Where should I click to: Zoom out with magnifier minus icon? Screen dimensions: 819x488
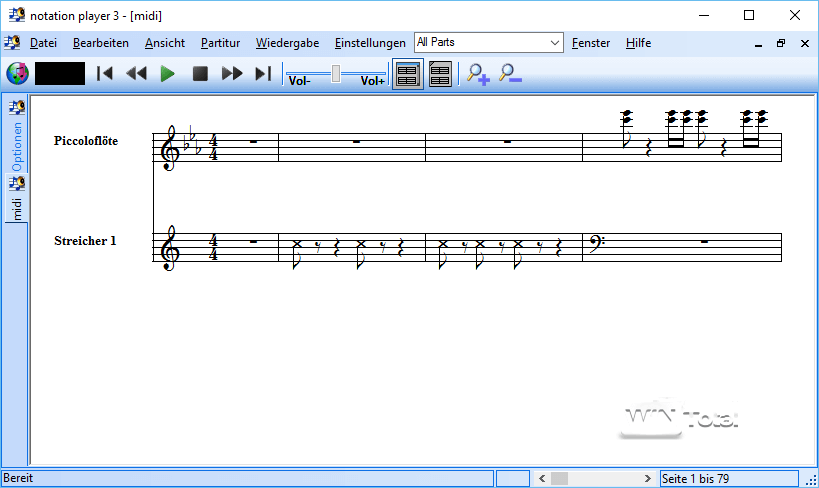tap(510, 73)
